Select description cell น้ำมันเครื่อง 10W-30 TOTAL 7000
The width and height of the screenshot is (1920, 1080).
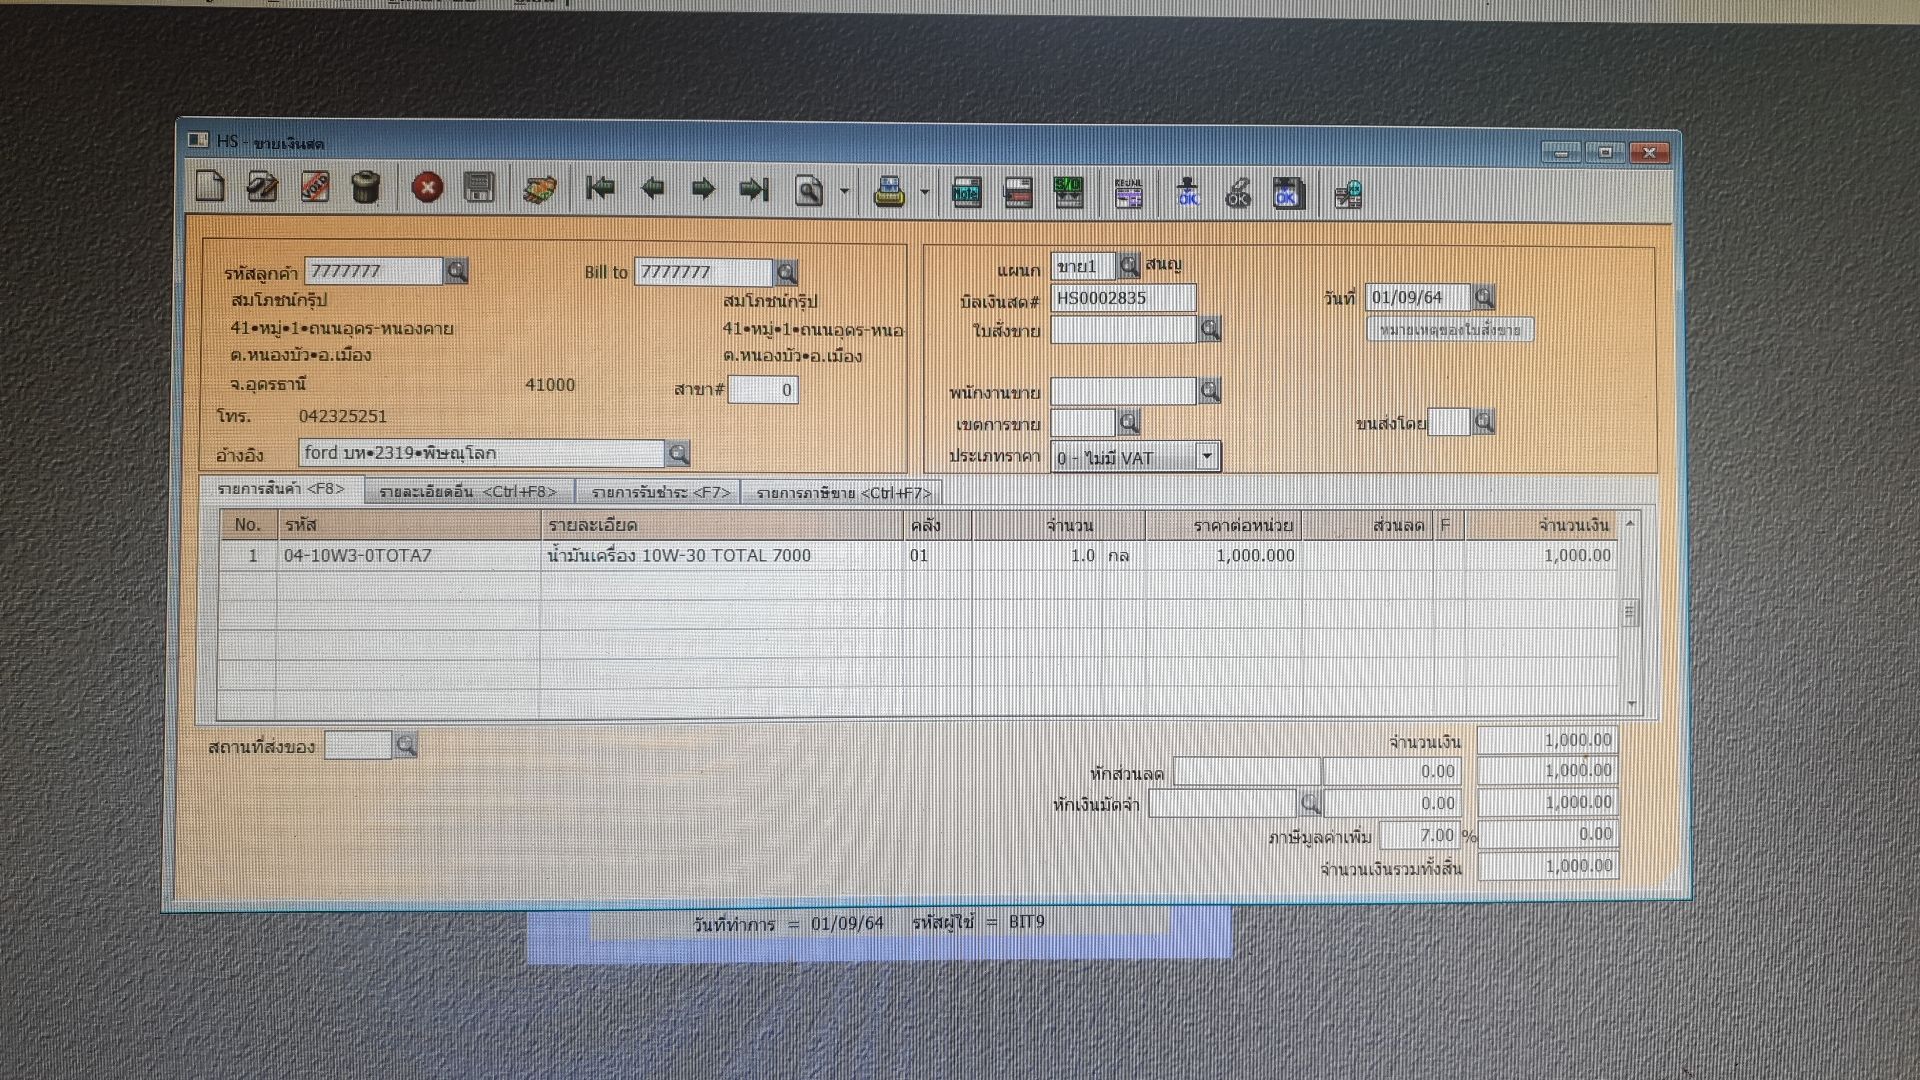click(722, 555)
